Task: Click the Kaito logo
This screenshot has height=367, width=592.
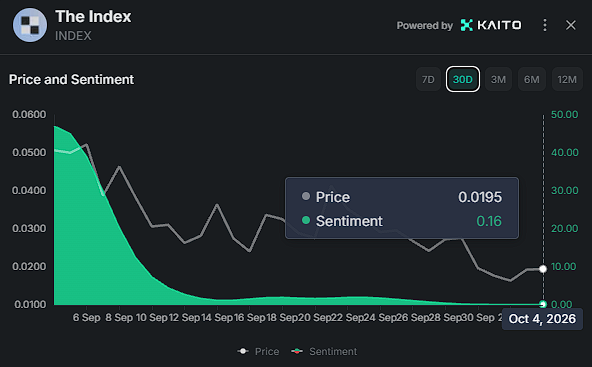Action: click(491, 25)
